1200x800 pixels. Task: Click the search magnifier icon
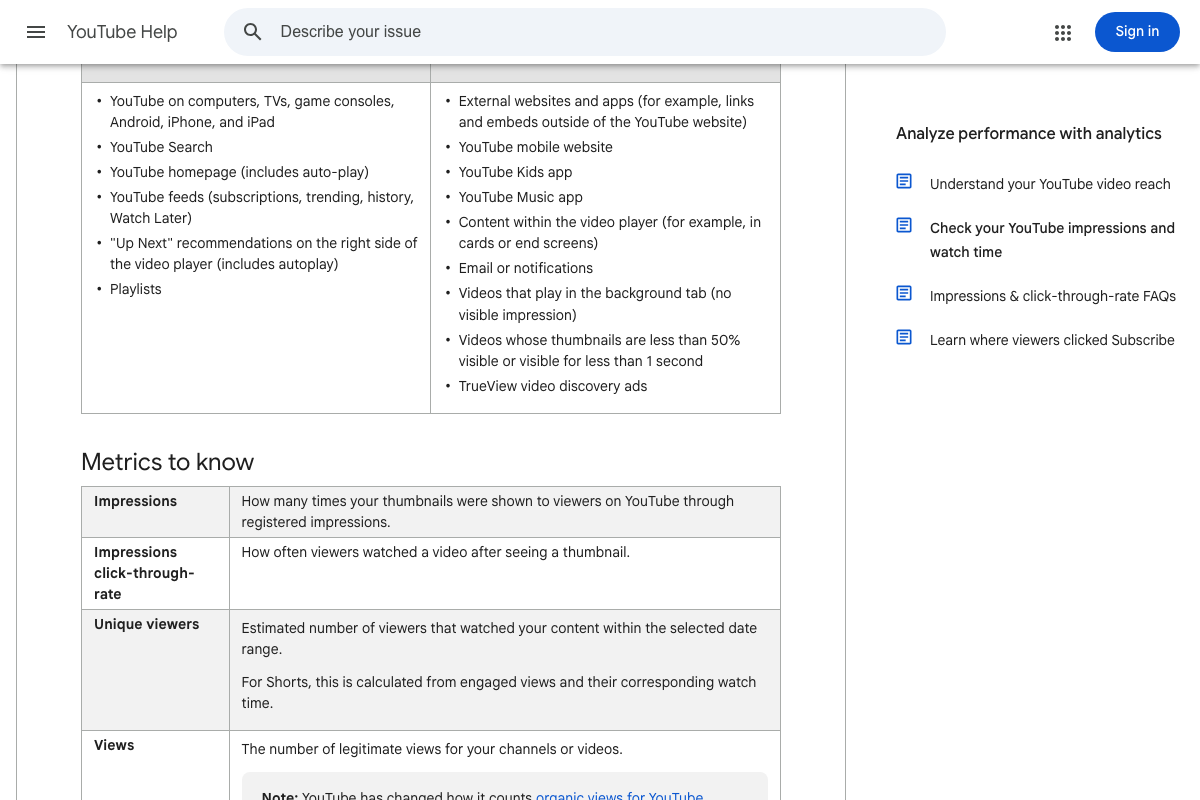253,32
